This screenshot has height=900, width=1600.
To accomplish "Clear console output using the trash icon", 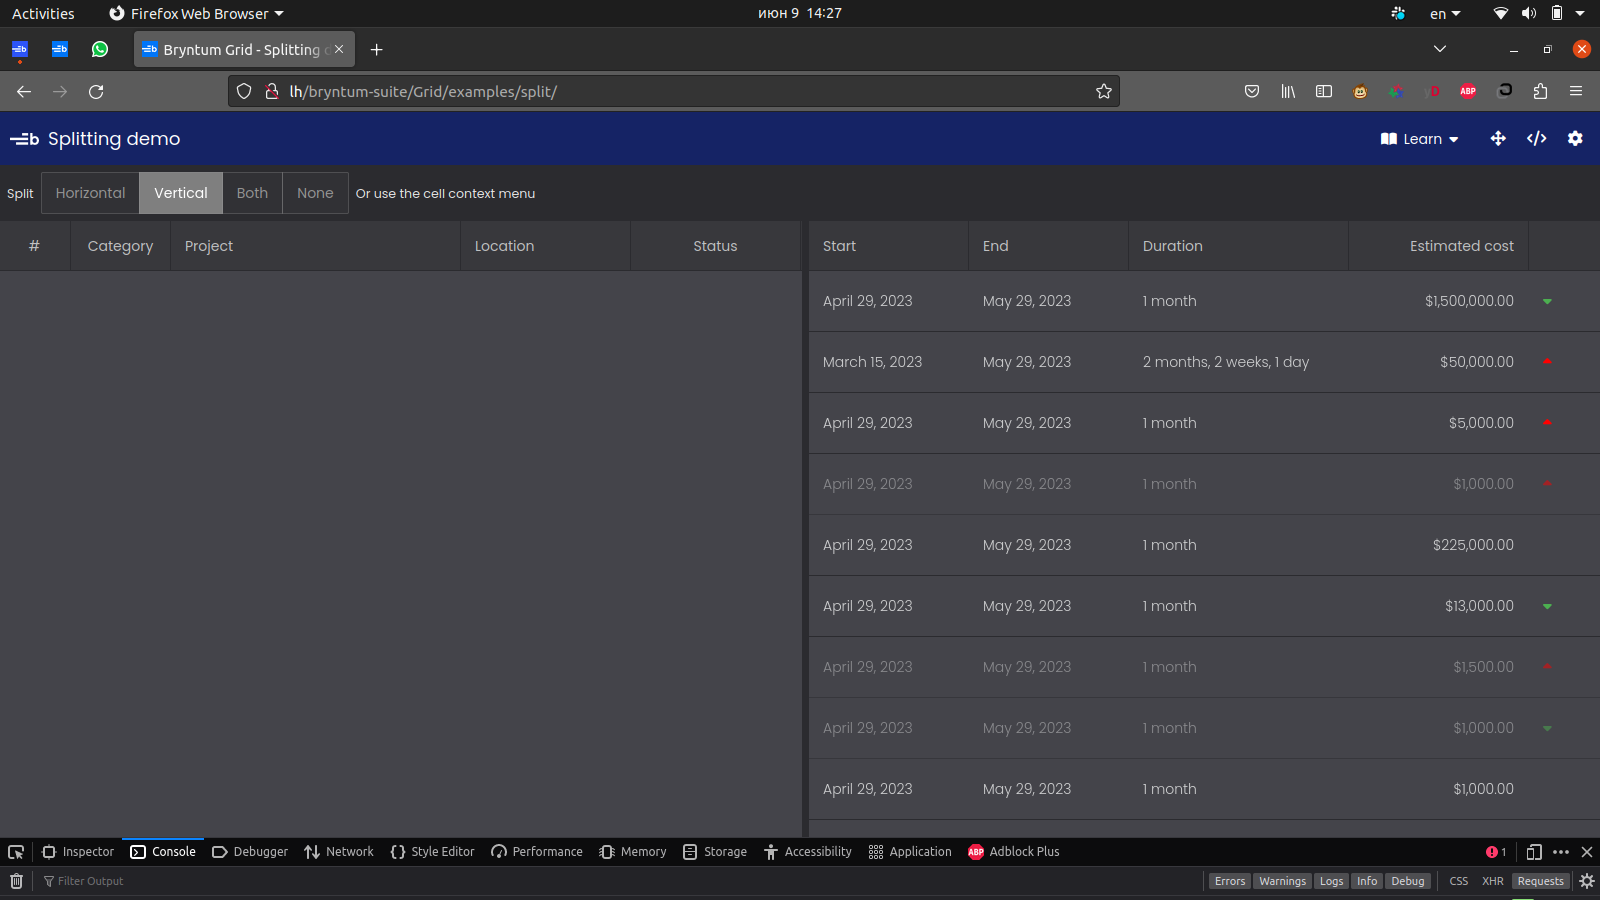I will point(16,881).
